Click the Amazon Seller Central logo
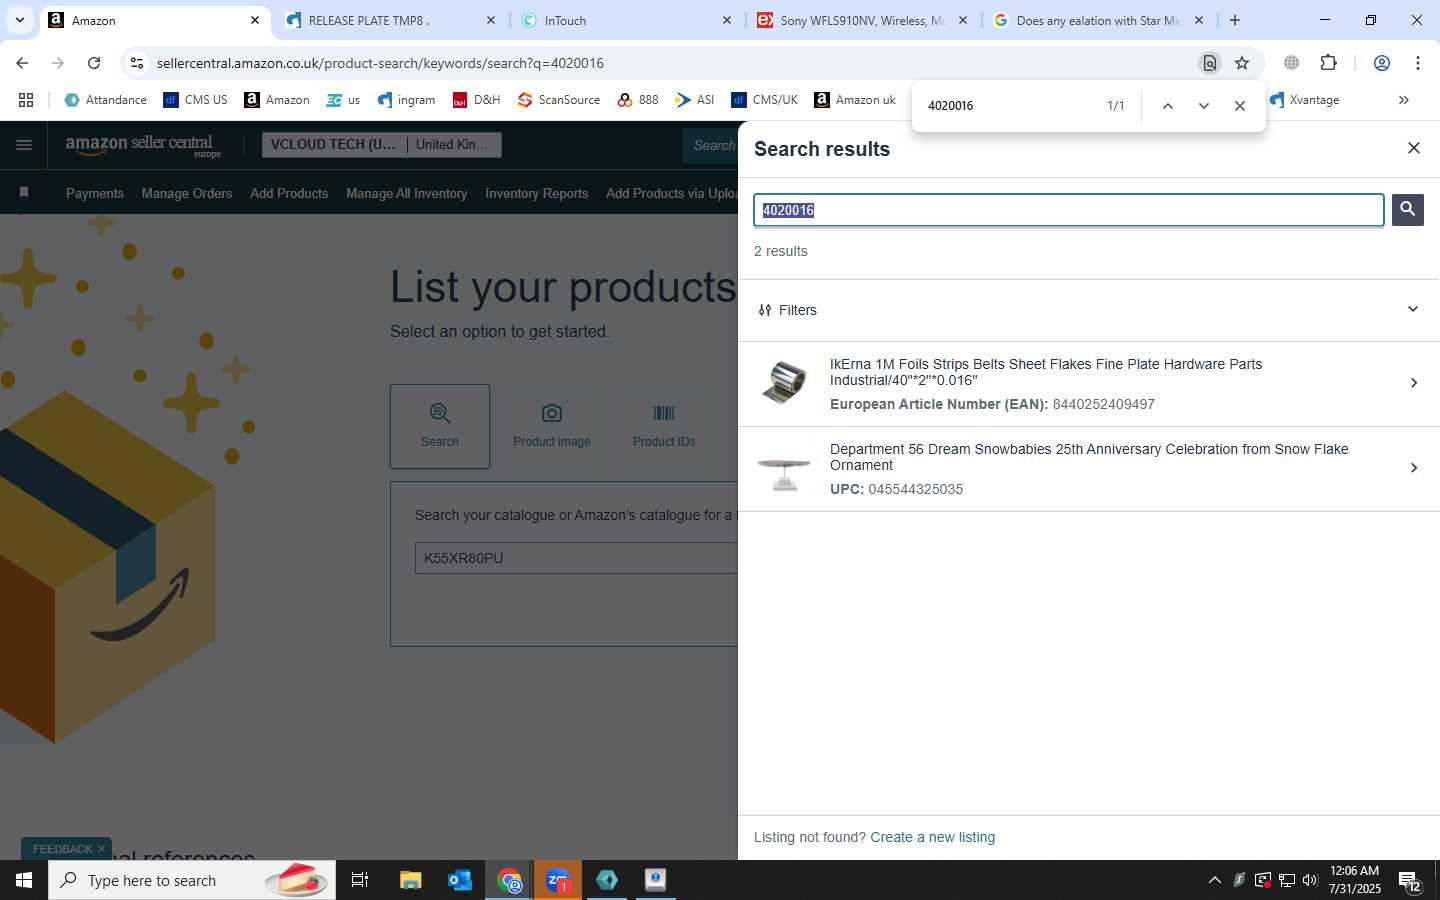 pos(142,146)
